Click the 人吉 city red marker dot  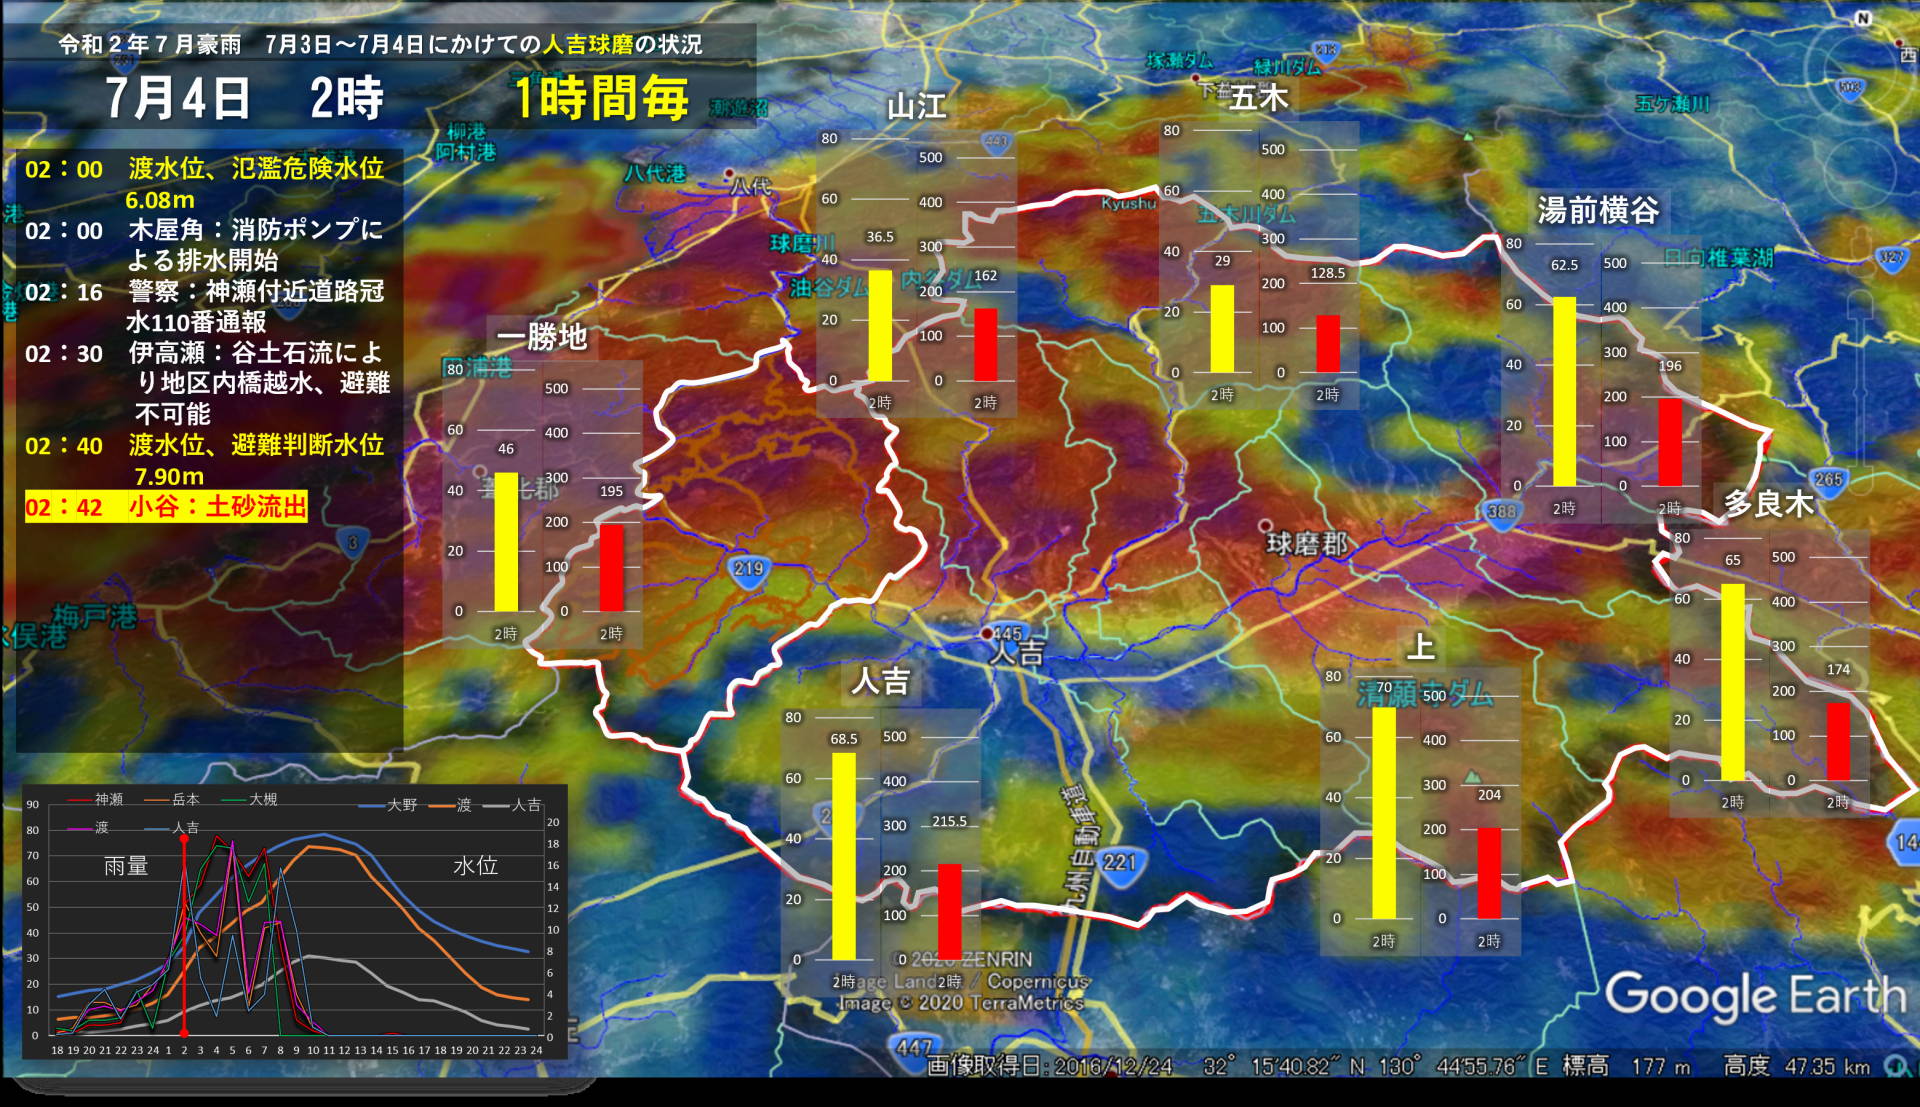[987, 634]
